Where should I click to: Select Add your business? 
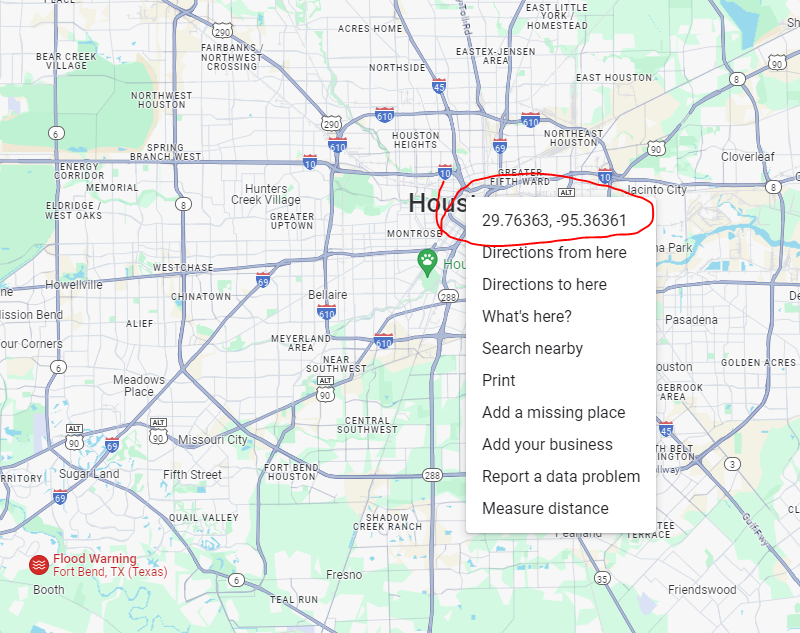coord(547,444)
